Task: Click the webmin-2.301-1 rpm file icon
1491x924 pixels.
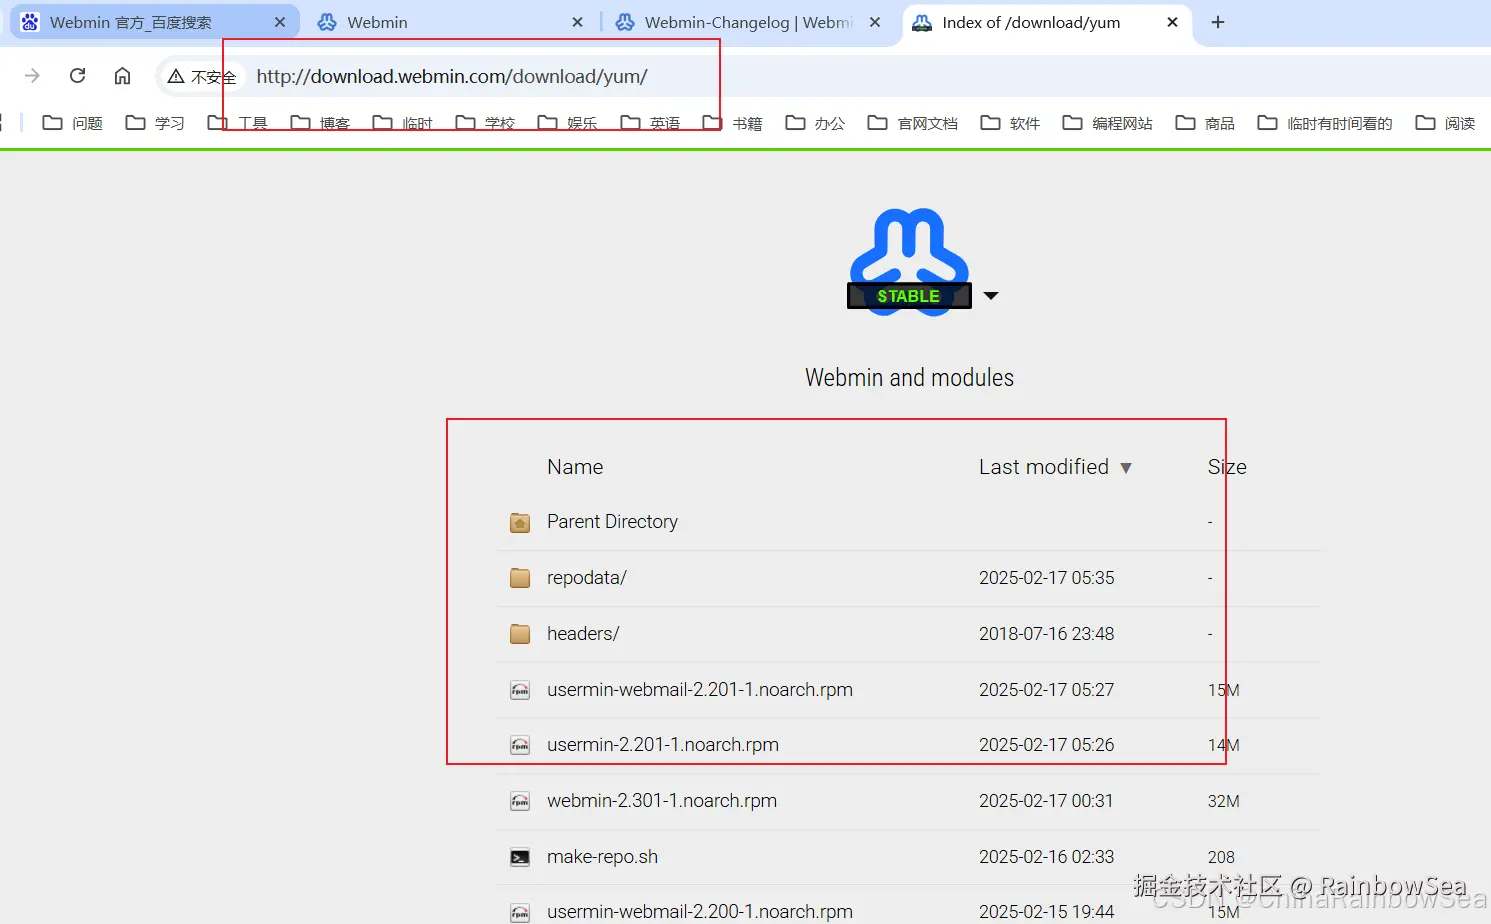Action: (520, 801)
